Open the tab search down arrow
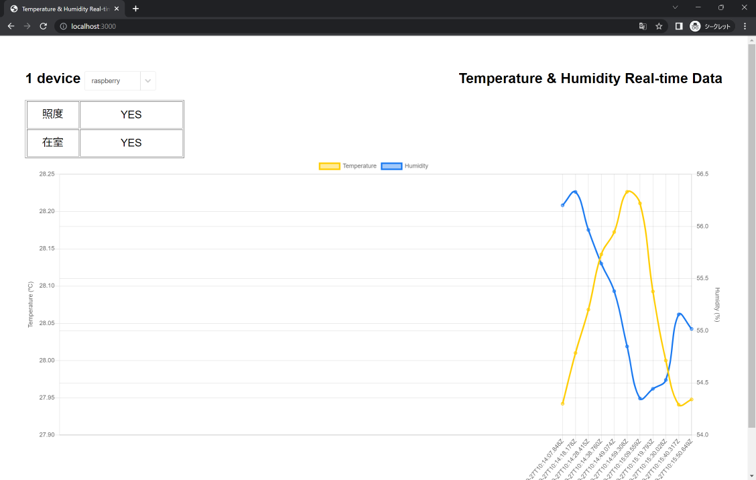 click(x=675, y=7)
